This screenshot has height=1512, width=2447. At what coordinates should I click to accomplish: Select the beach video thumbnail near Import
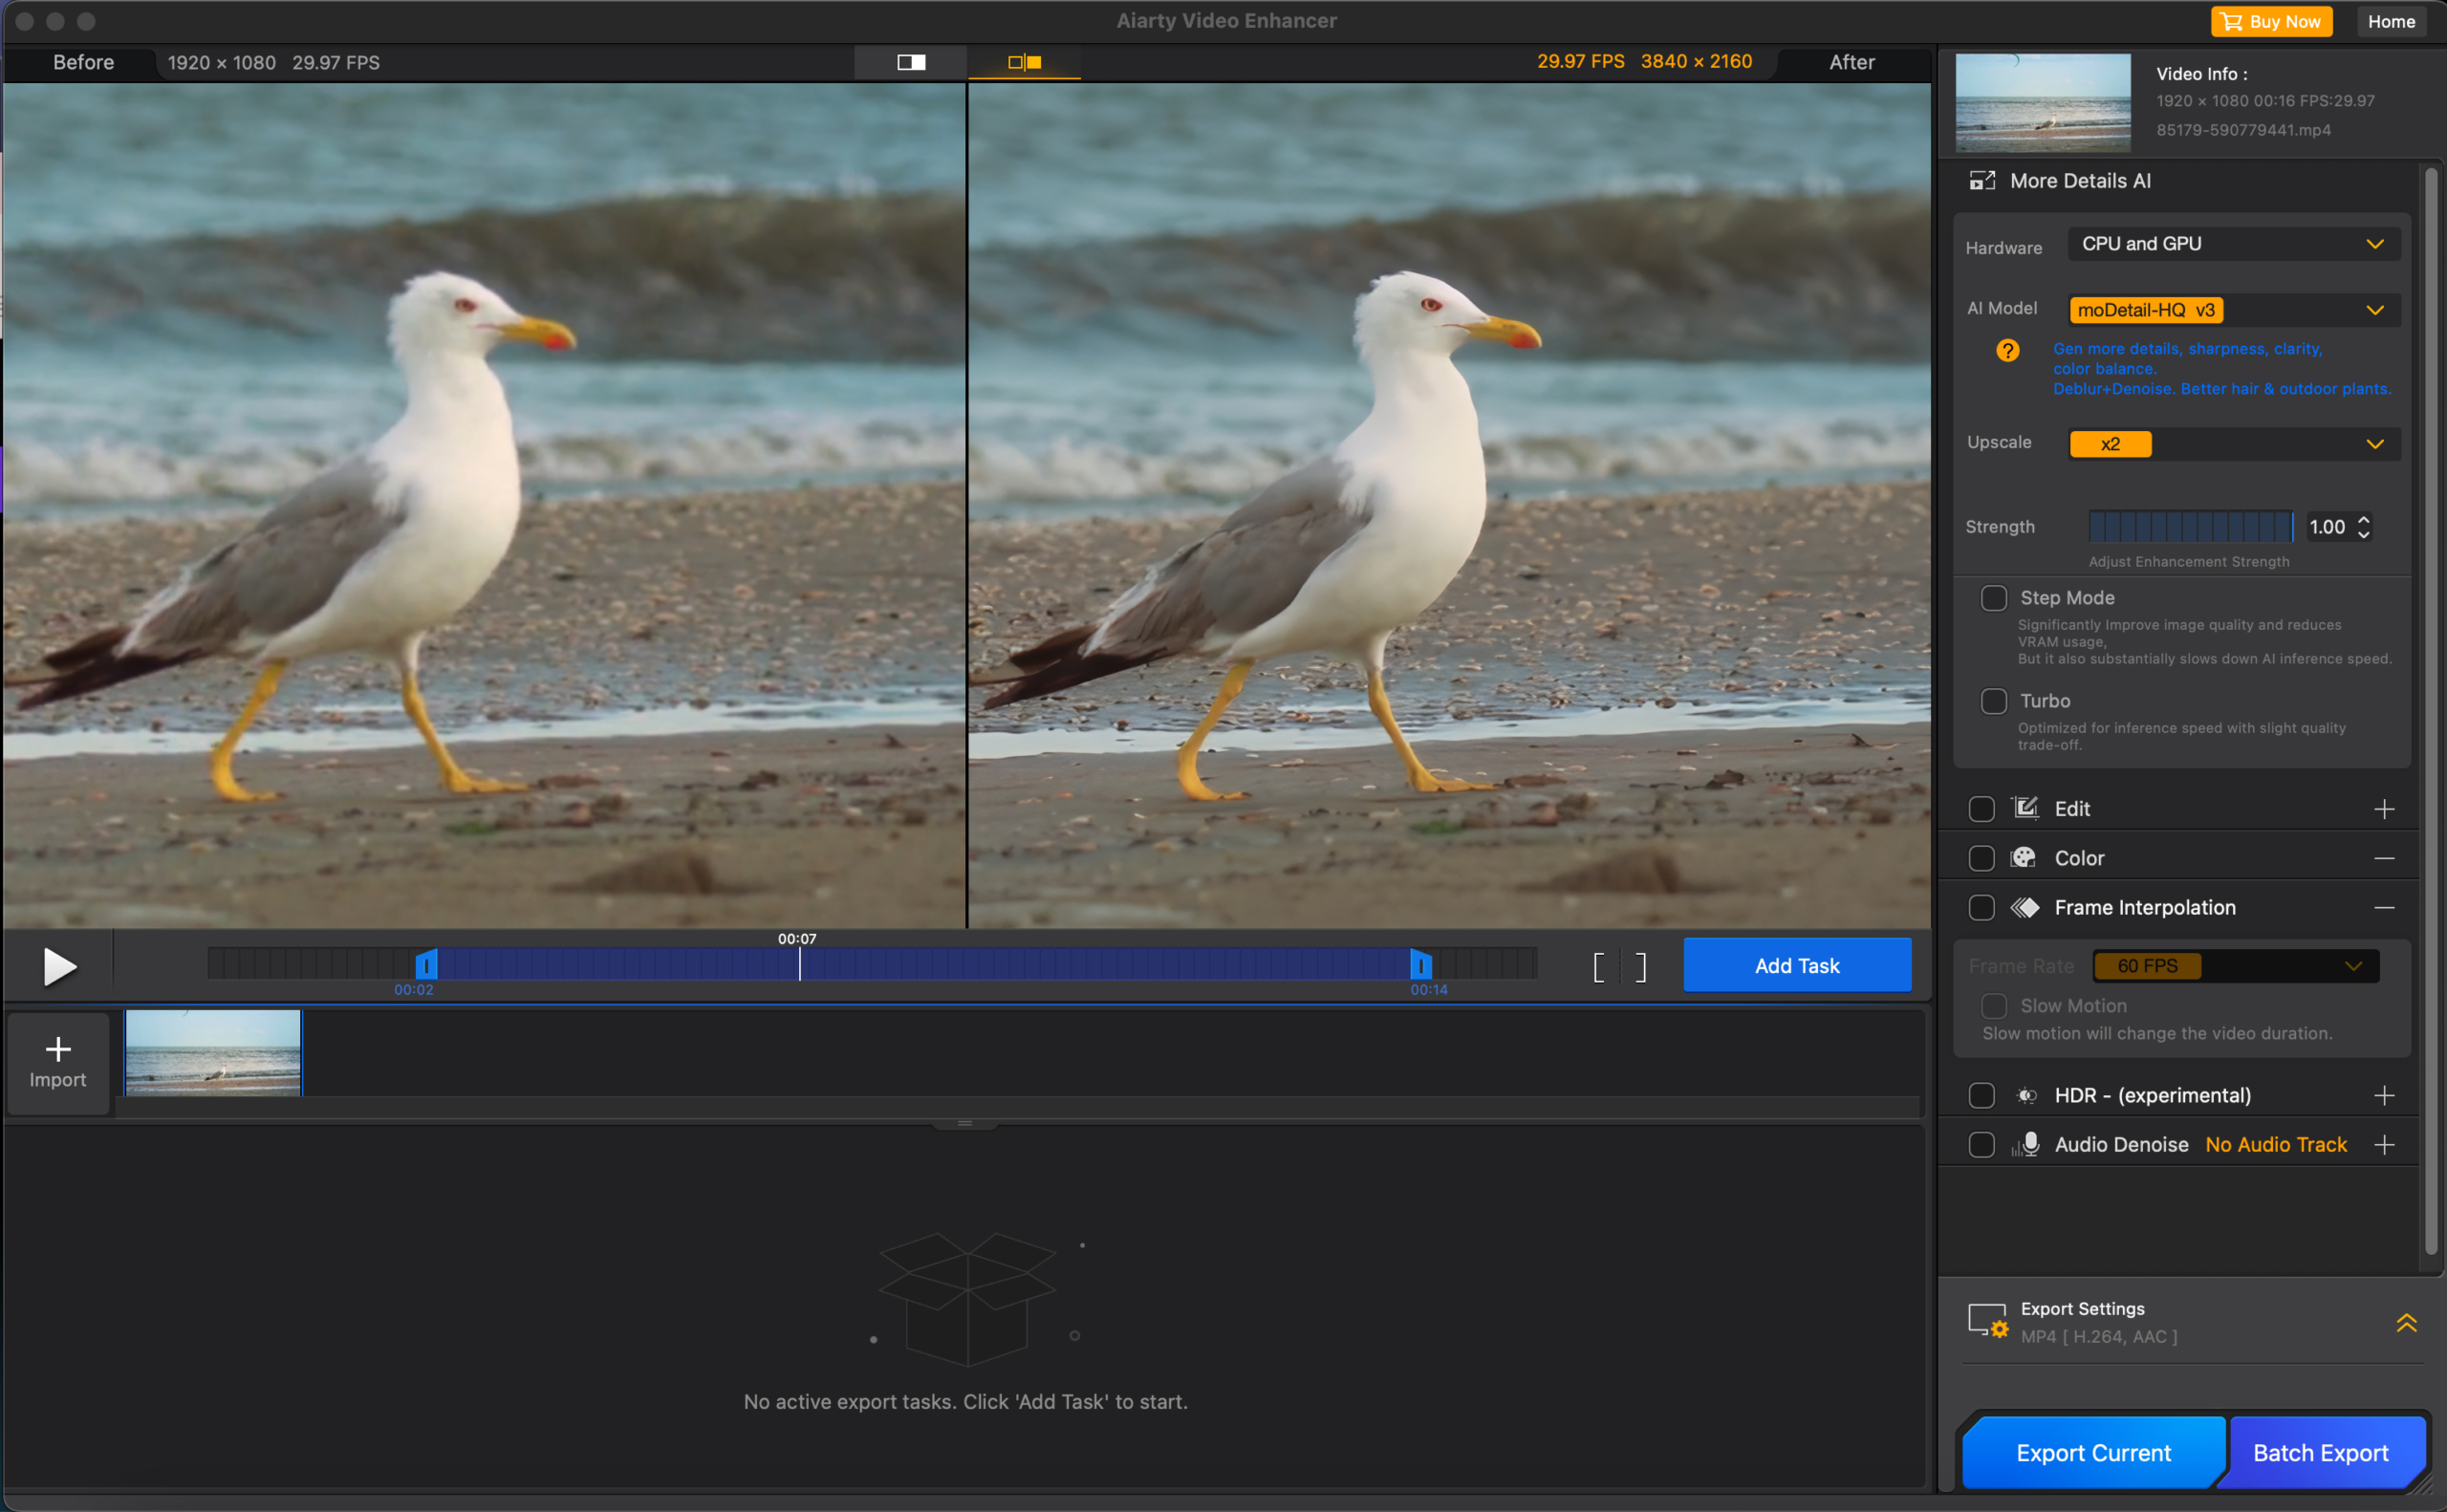(211, 1052)
